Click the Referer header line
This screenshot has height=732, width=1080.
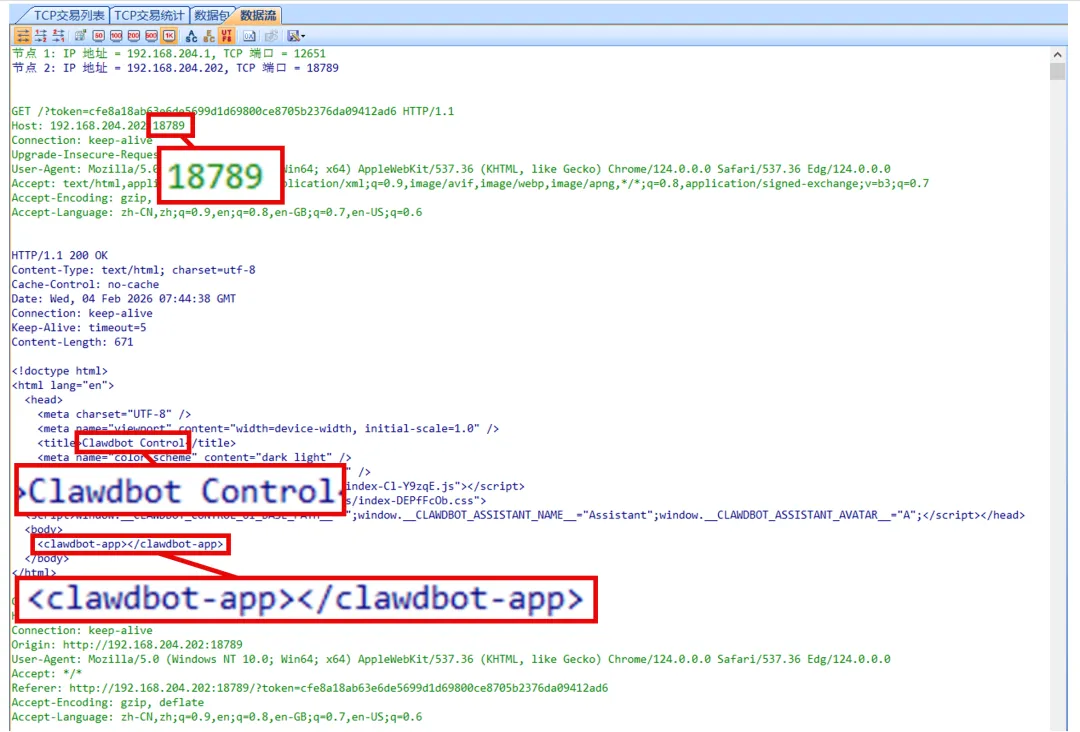309,687
